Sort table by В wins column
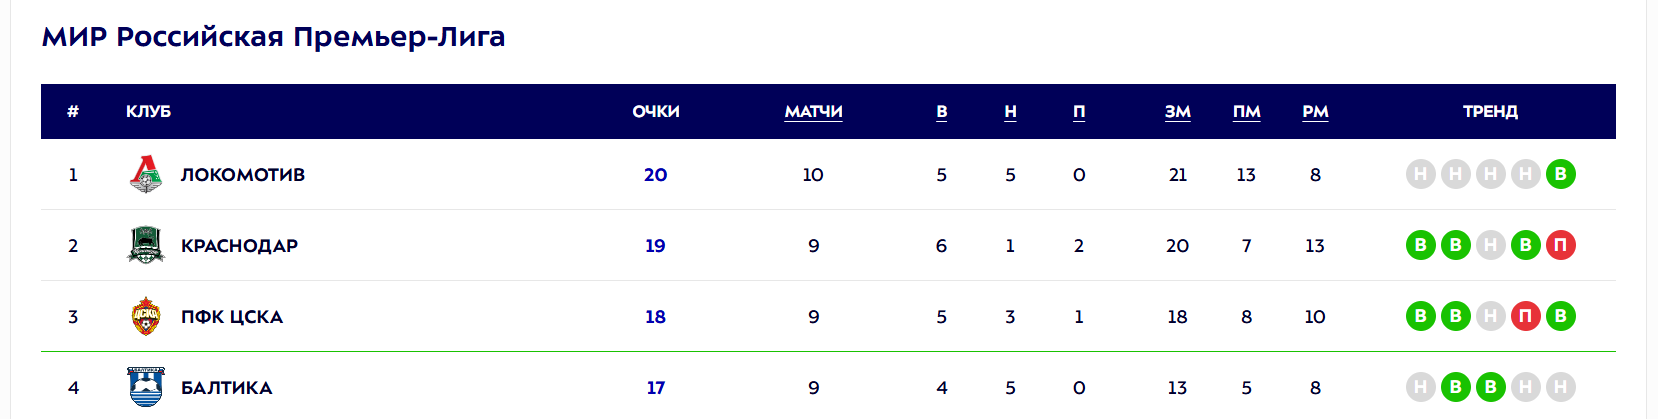The width and height of the screenshot is (1658, 419). pos(941,112)
